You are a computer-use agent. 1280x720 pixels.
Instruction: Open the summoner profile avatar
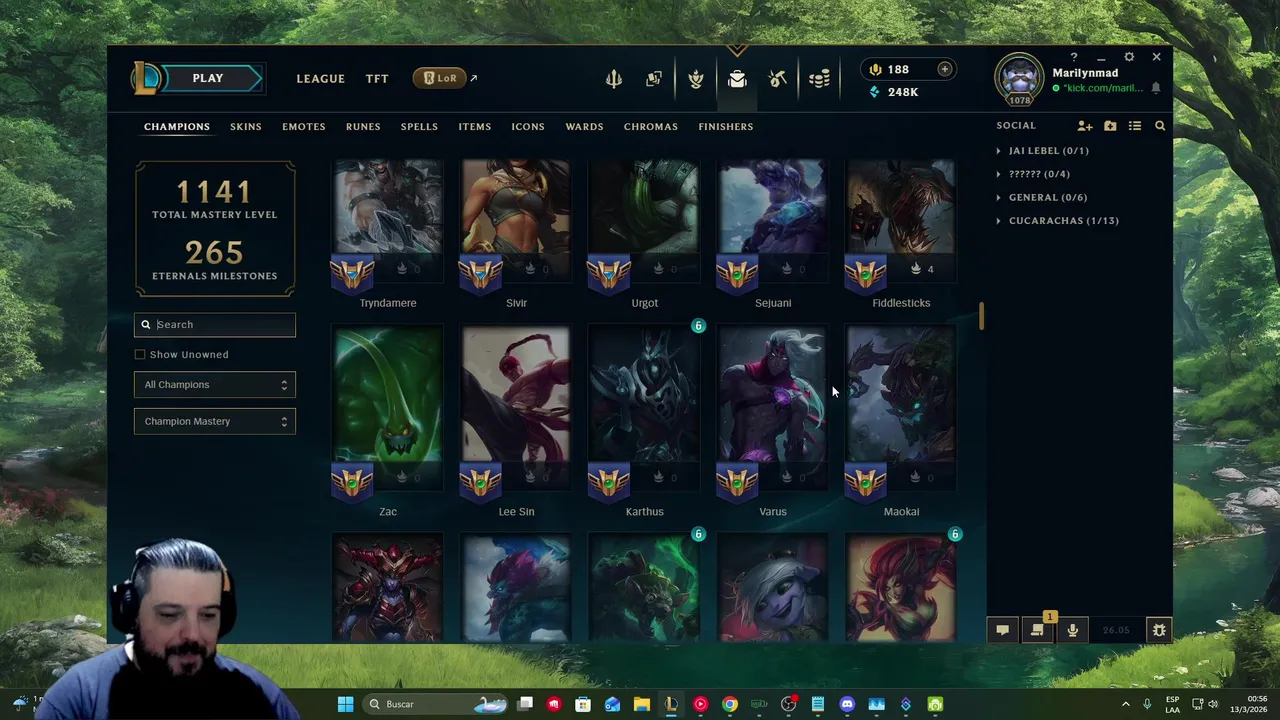pyautogui.click(x=1019, y=77)
